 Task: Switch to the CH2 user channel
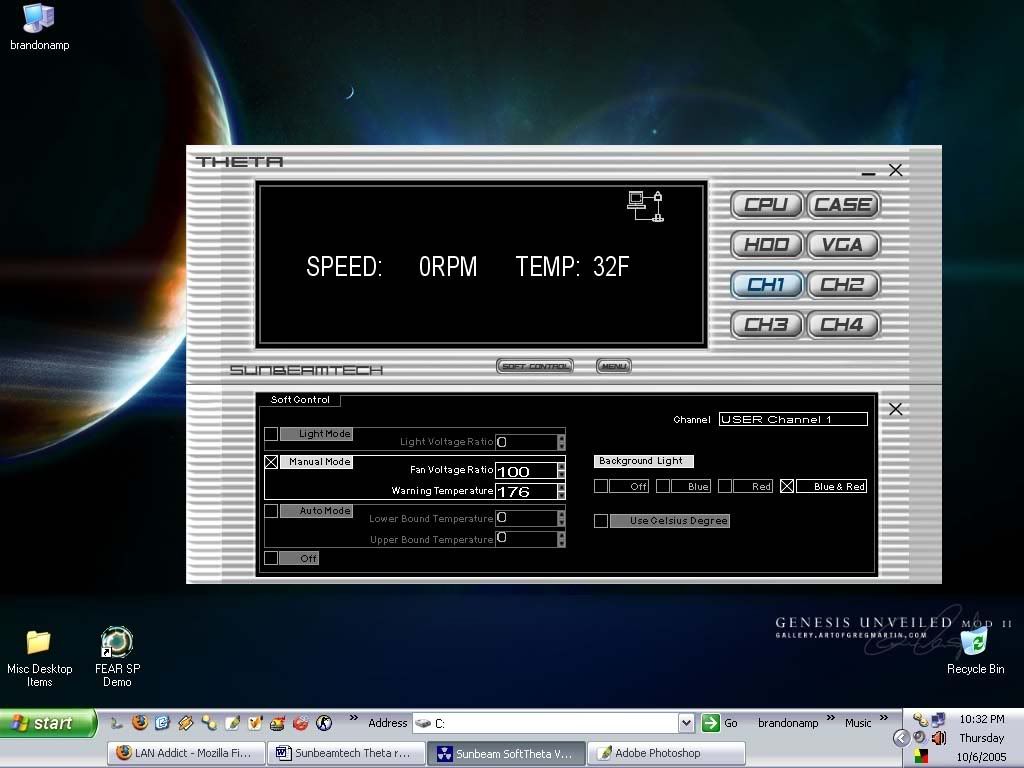pos(843,285)
